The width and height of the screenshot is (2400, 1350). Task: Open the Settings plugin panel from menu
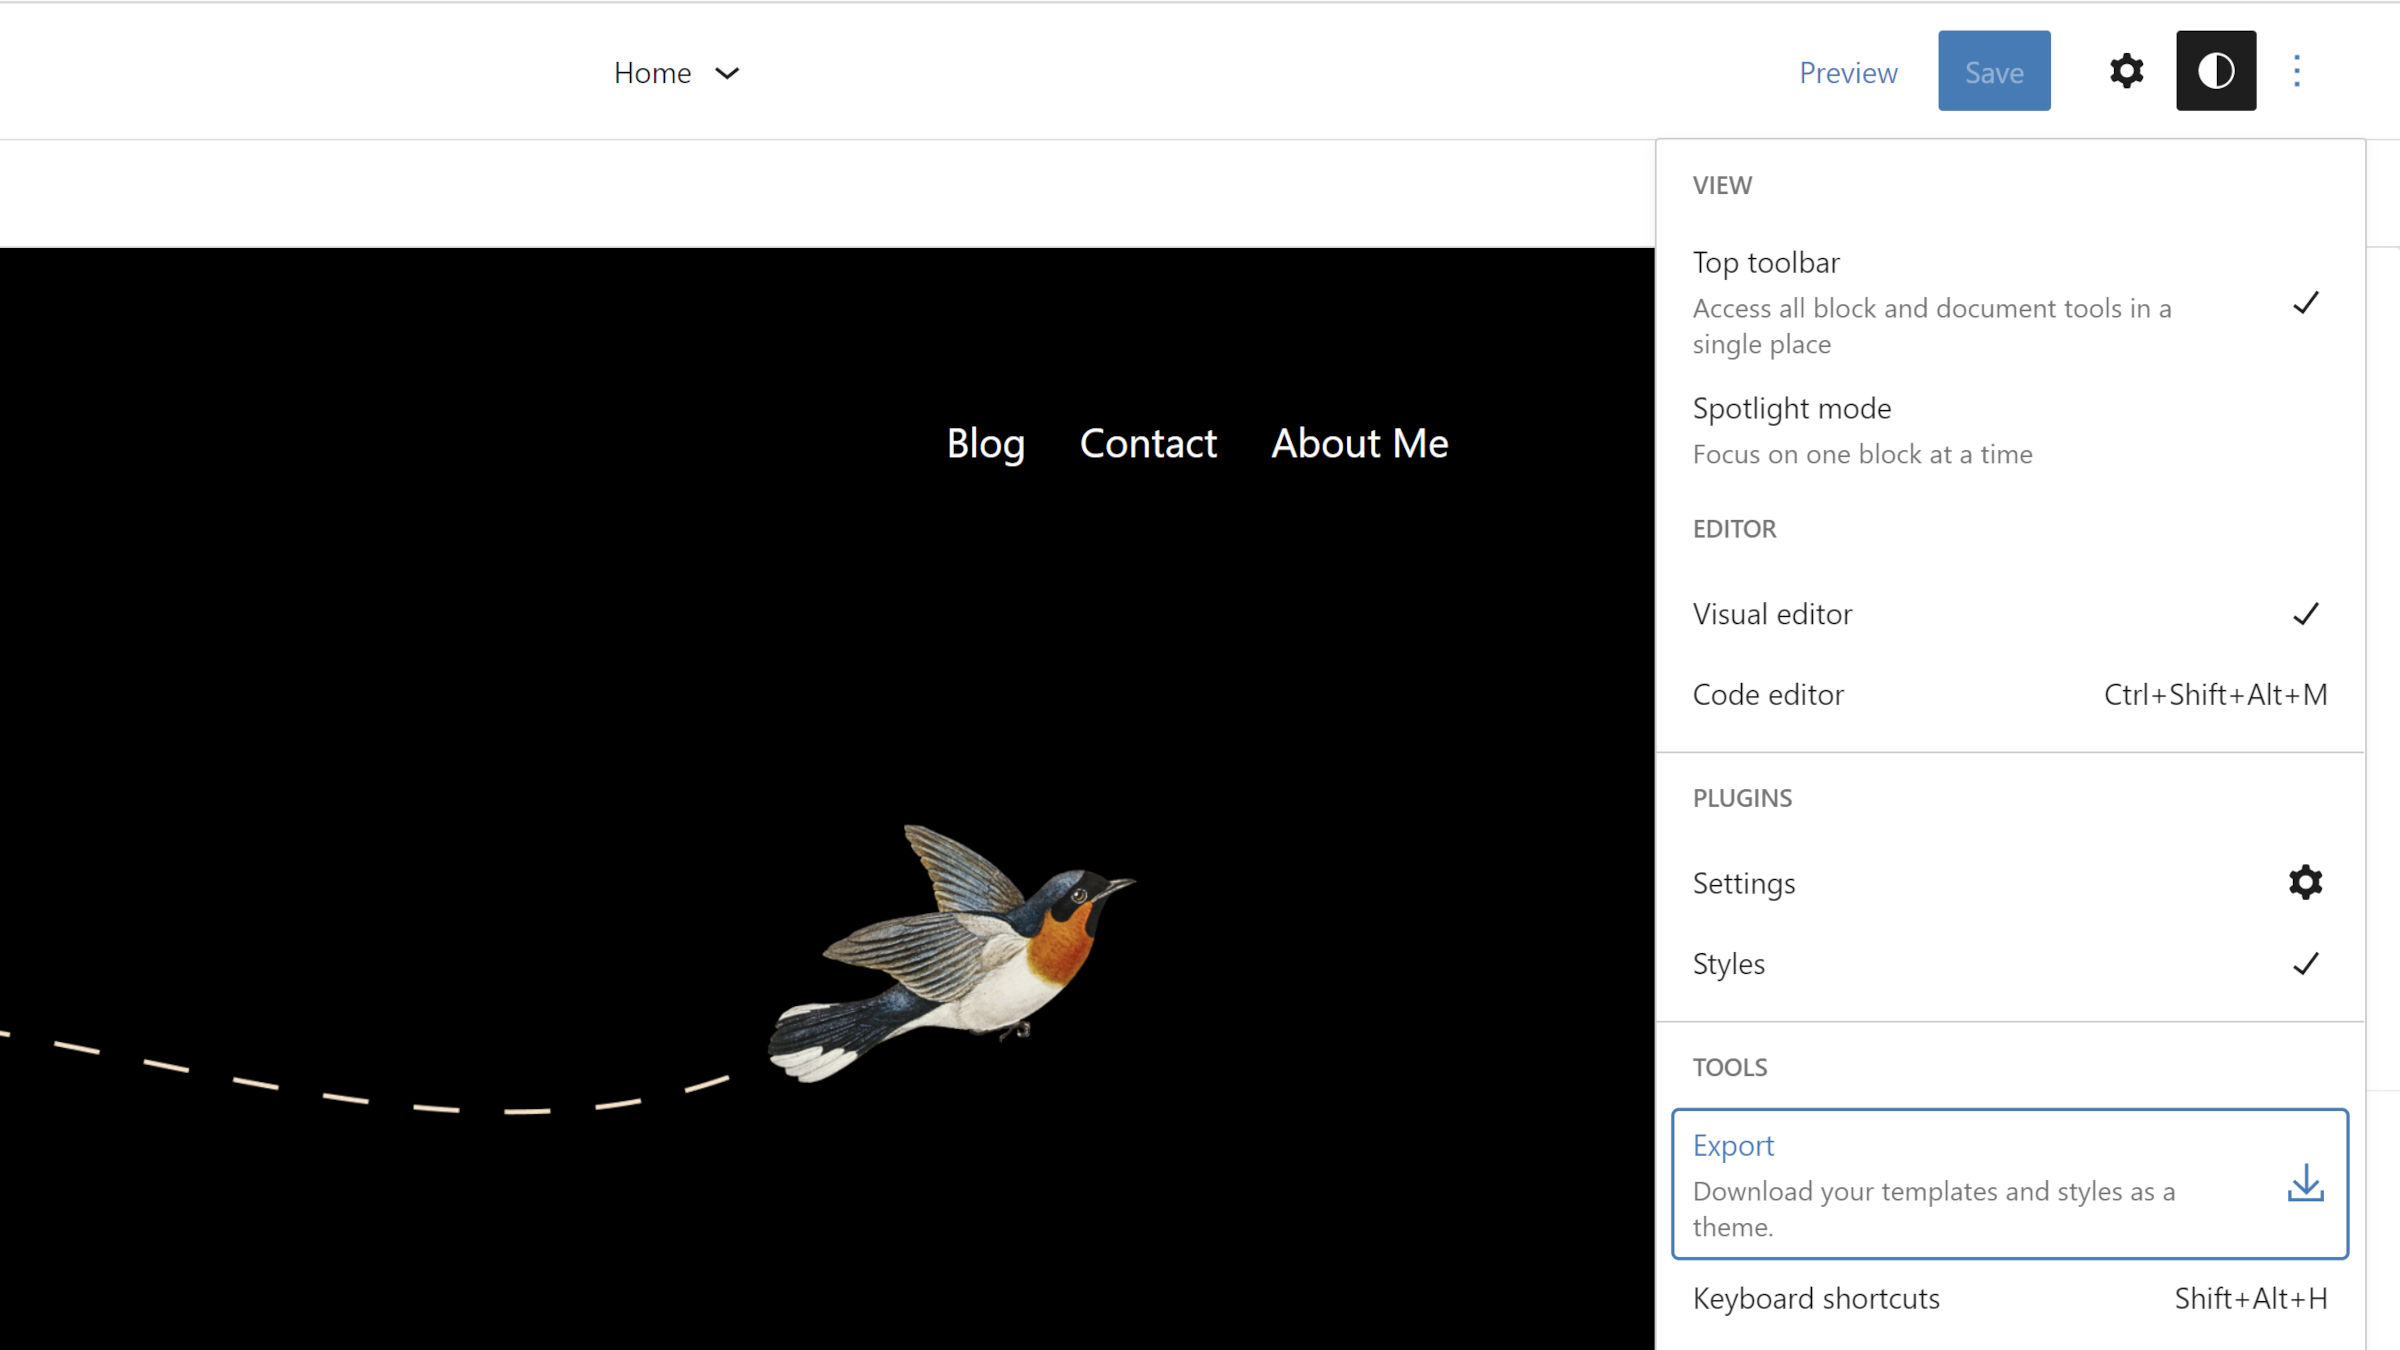2010,883
